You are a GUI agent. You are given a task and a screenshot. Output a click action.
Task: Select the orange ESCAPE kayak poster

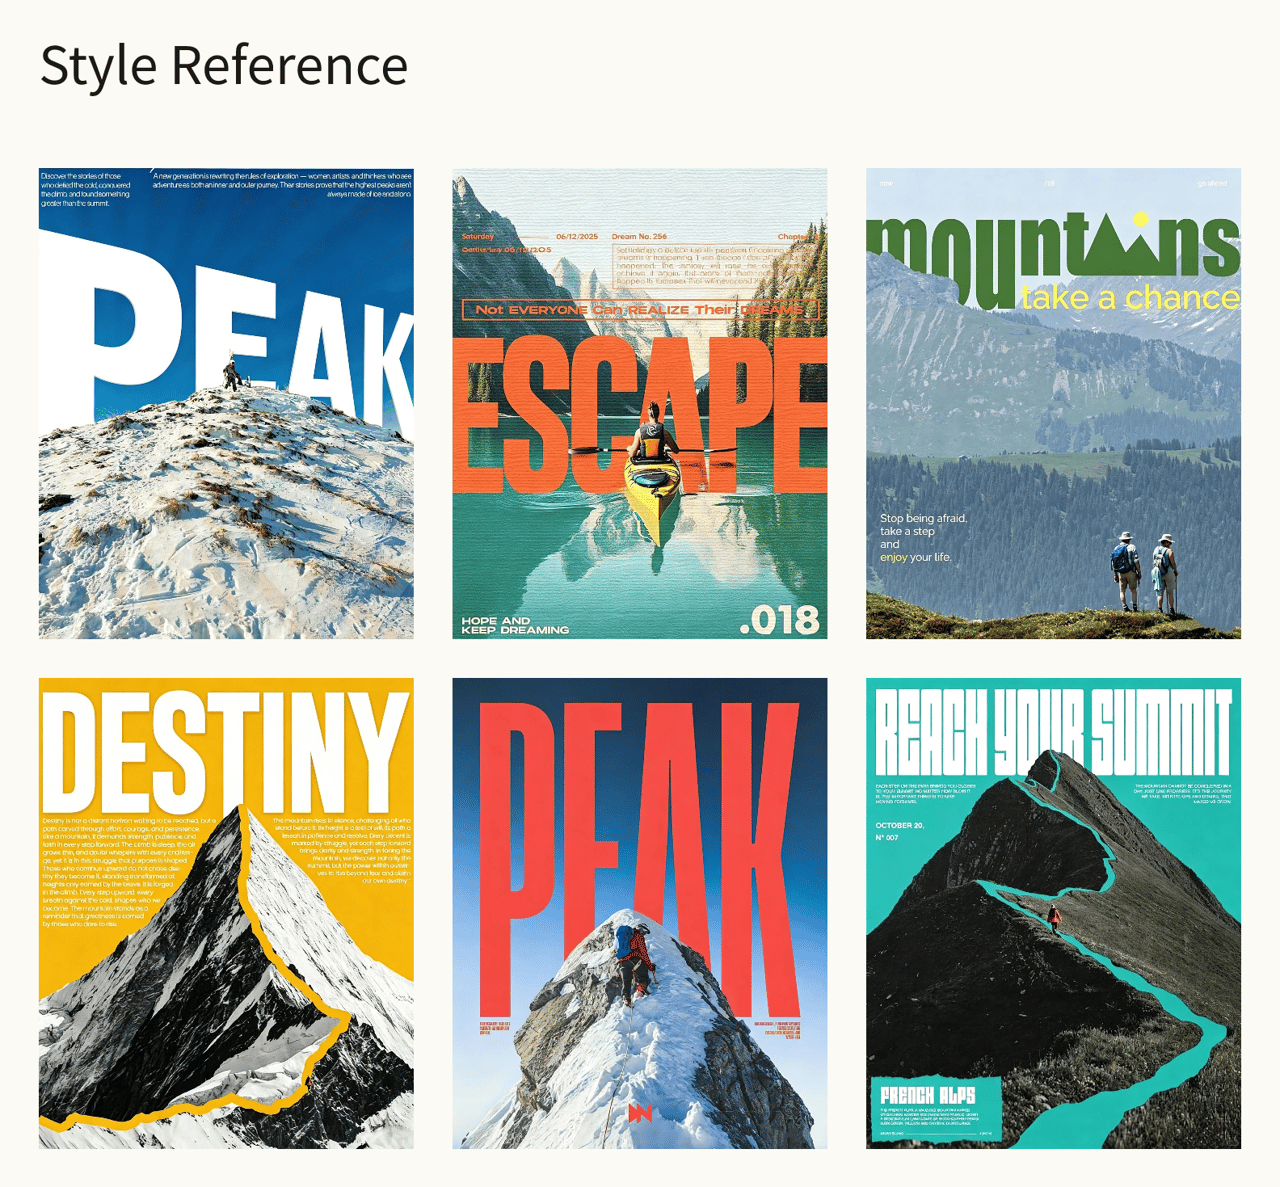640,403
